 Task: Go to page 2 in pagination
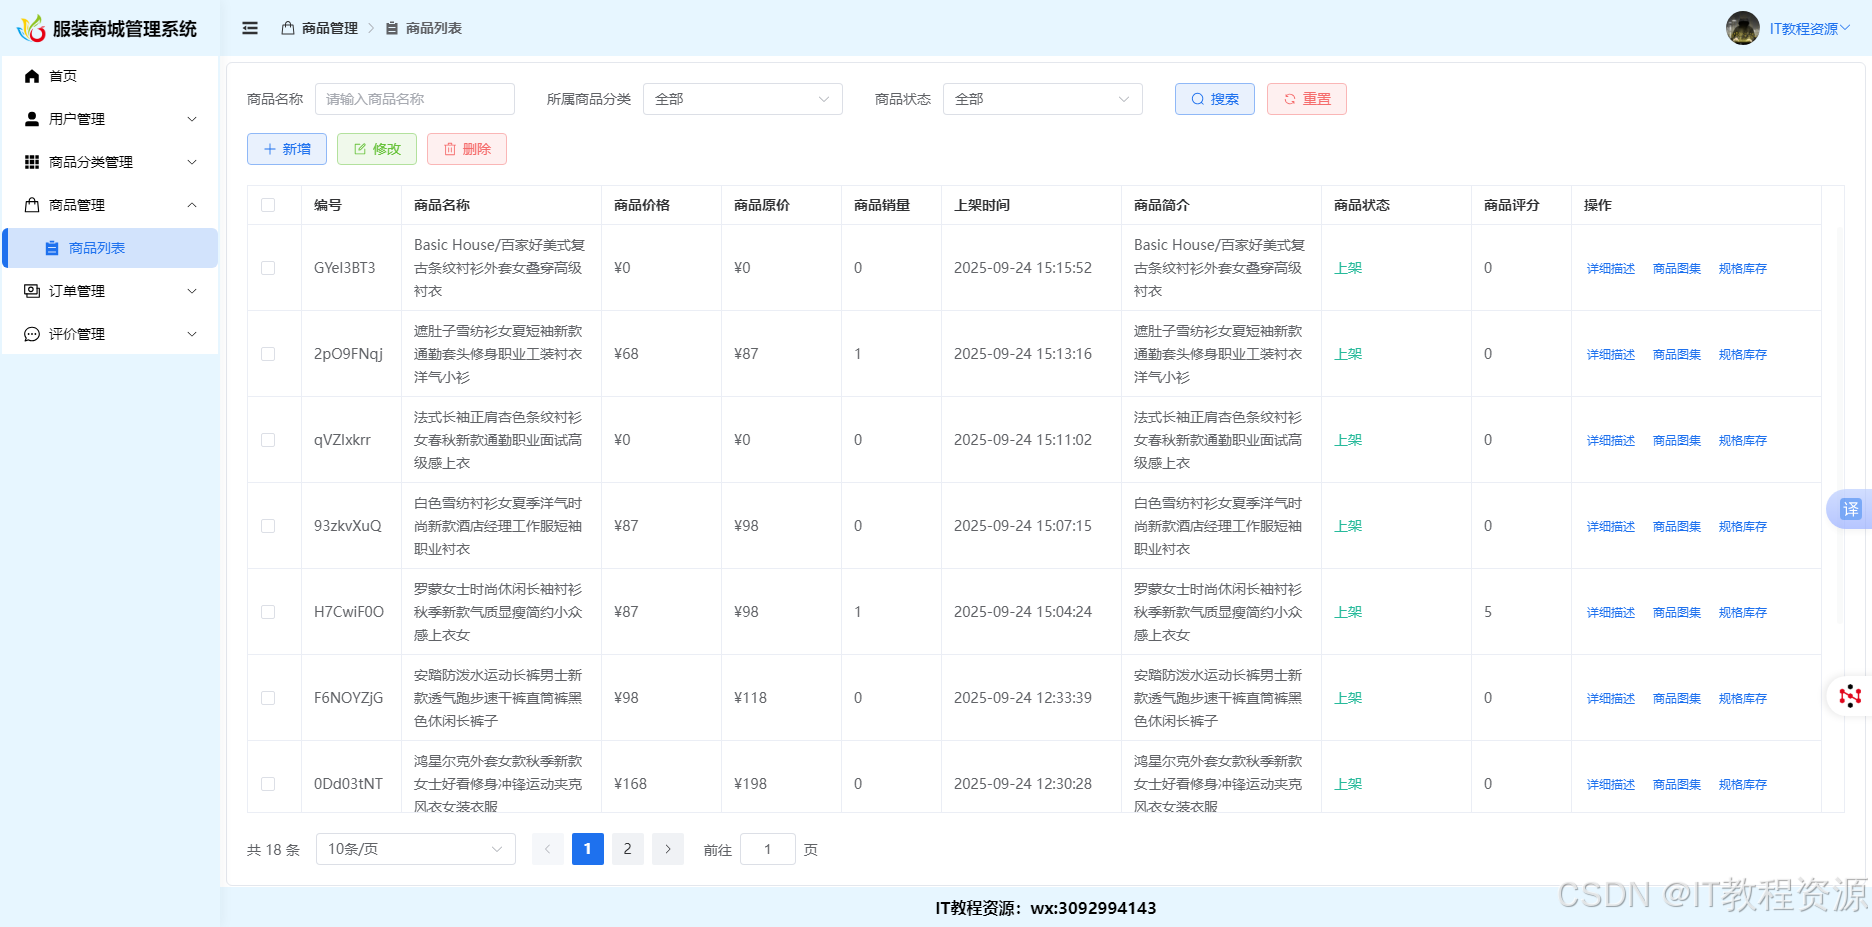[x=627, y=849]
